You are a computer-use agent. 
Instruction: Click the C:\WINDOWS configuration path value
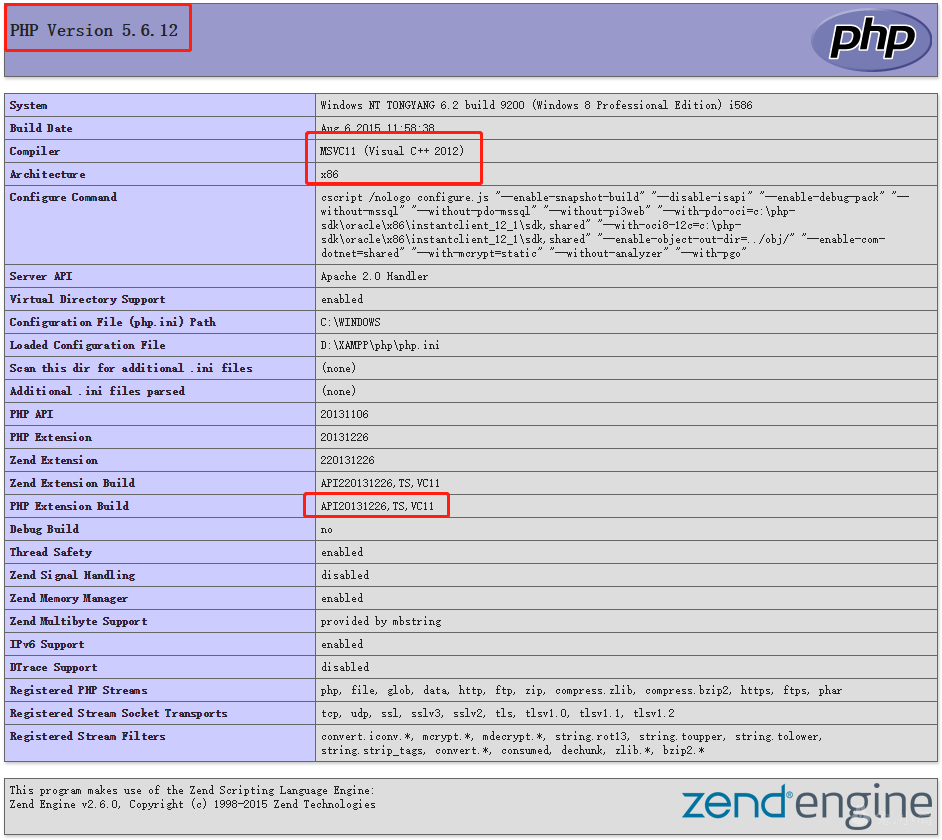pos(350,322)
